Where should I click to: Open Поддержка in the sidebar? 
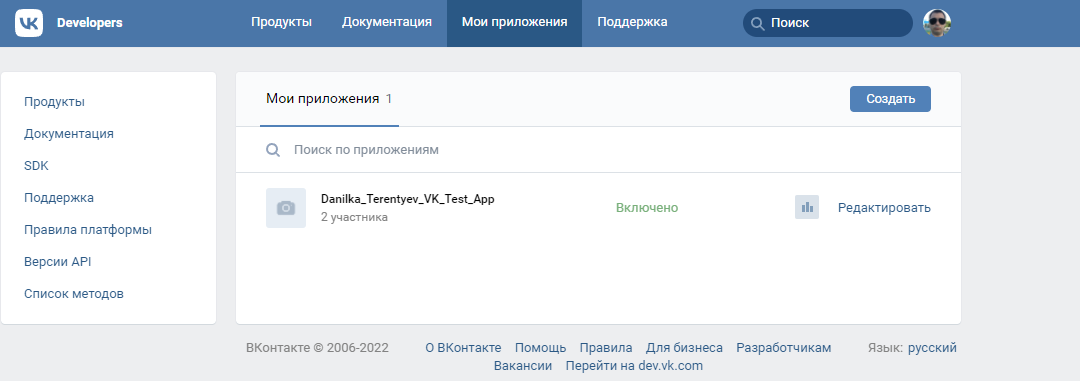point(59,198)
